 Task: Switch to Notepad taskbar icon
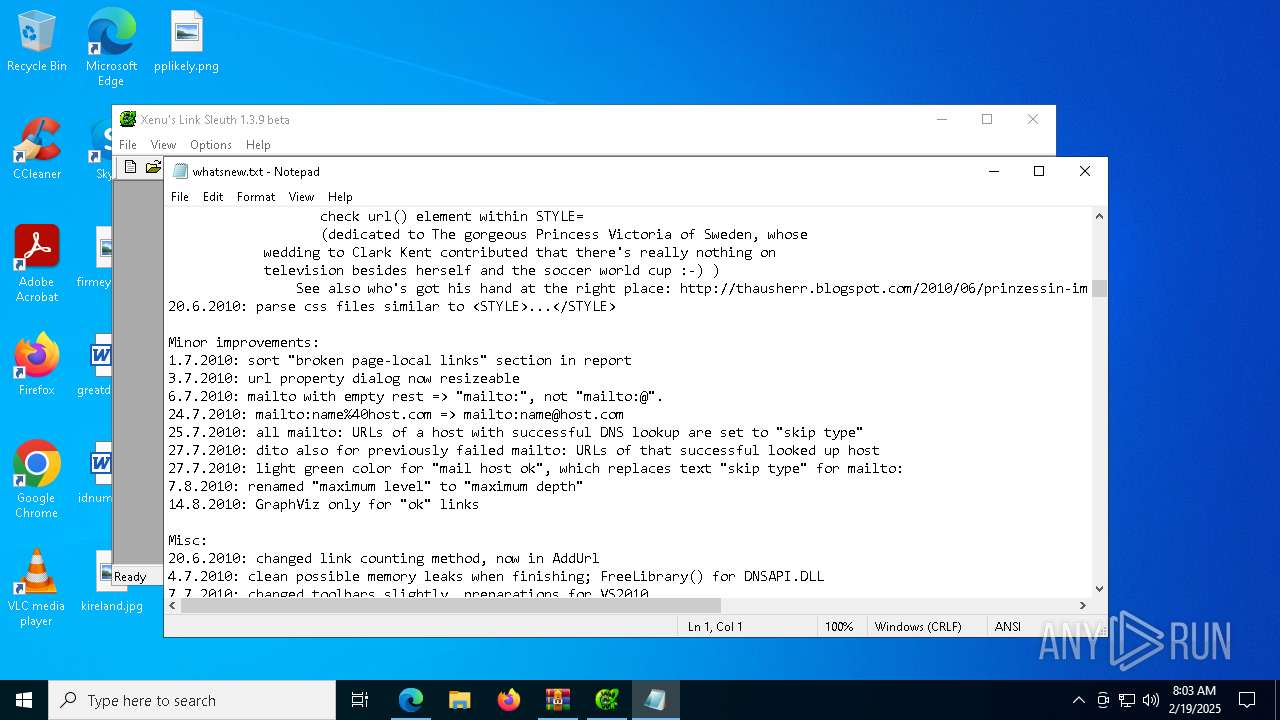click(655, 700)
